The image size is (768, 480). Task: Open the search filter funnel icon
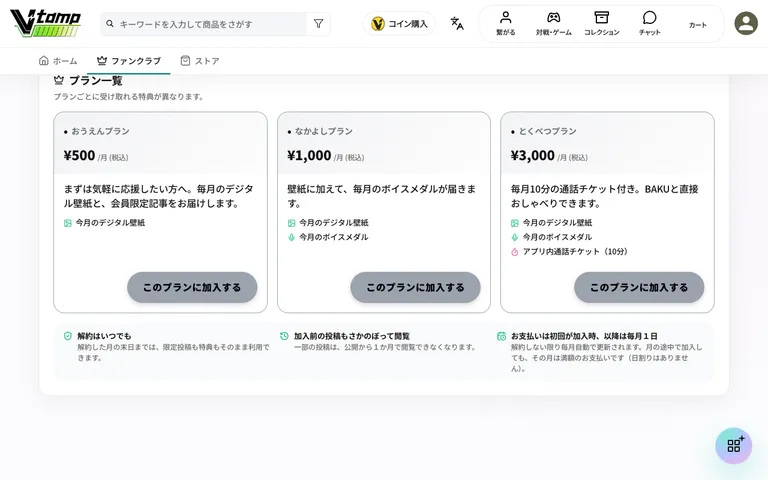tap(318, 24)
